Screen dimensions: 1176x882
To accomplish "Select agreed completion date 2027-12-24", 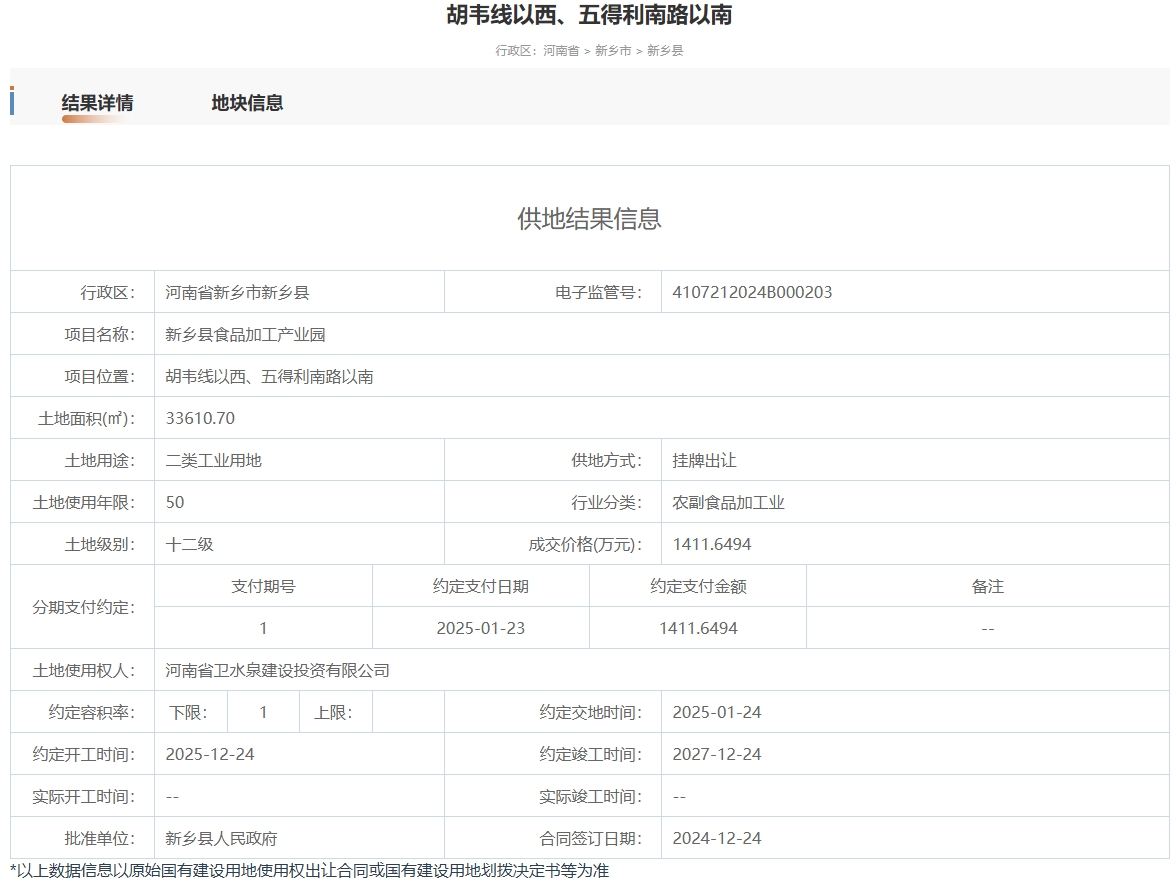I will 717,754.
